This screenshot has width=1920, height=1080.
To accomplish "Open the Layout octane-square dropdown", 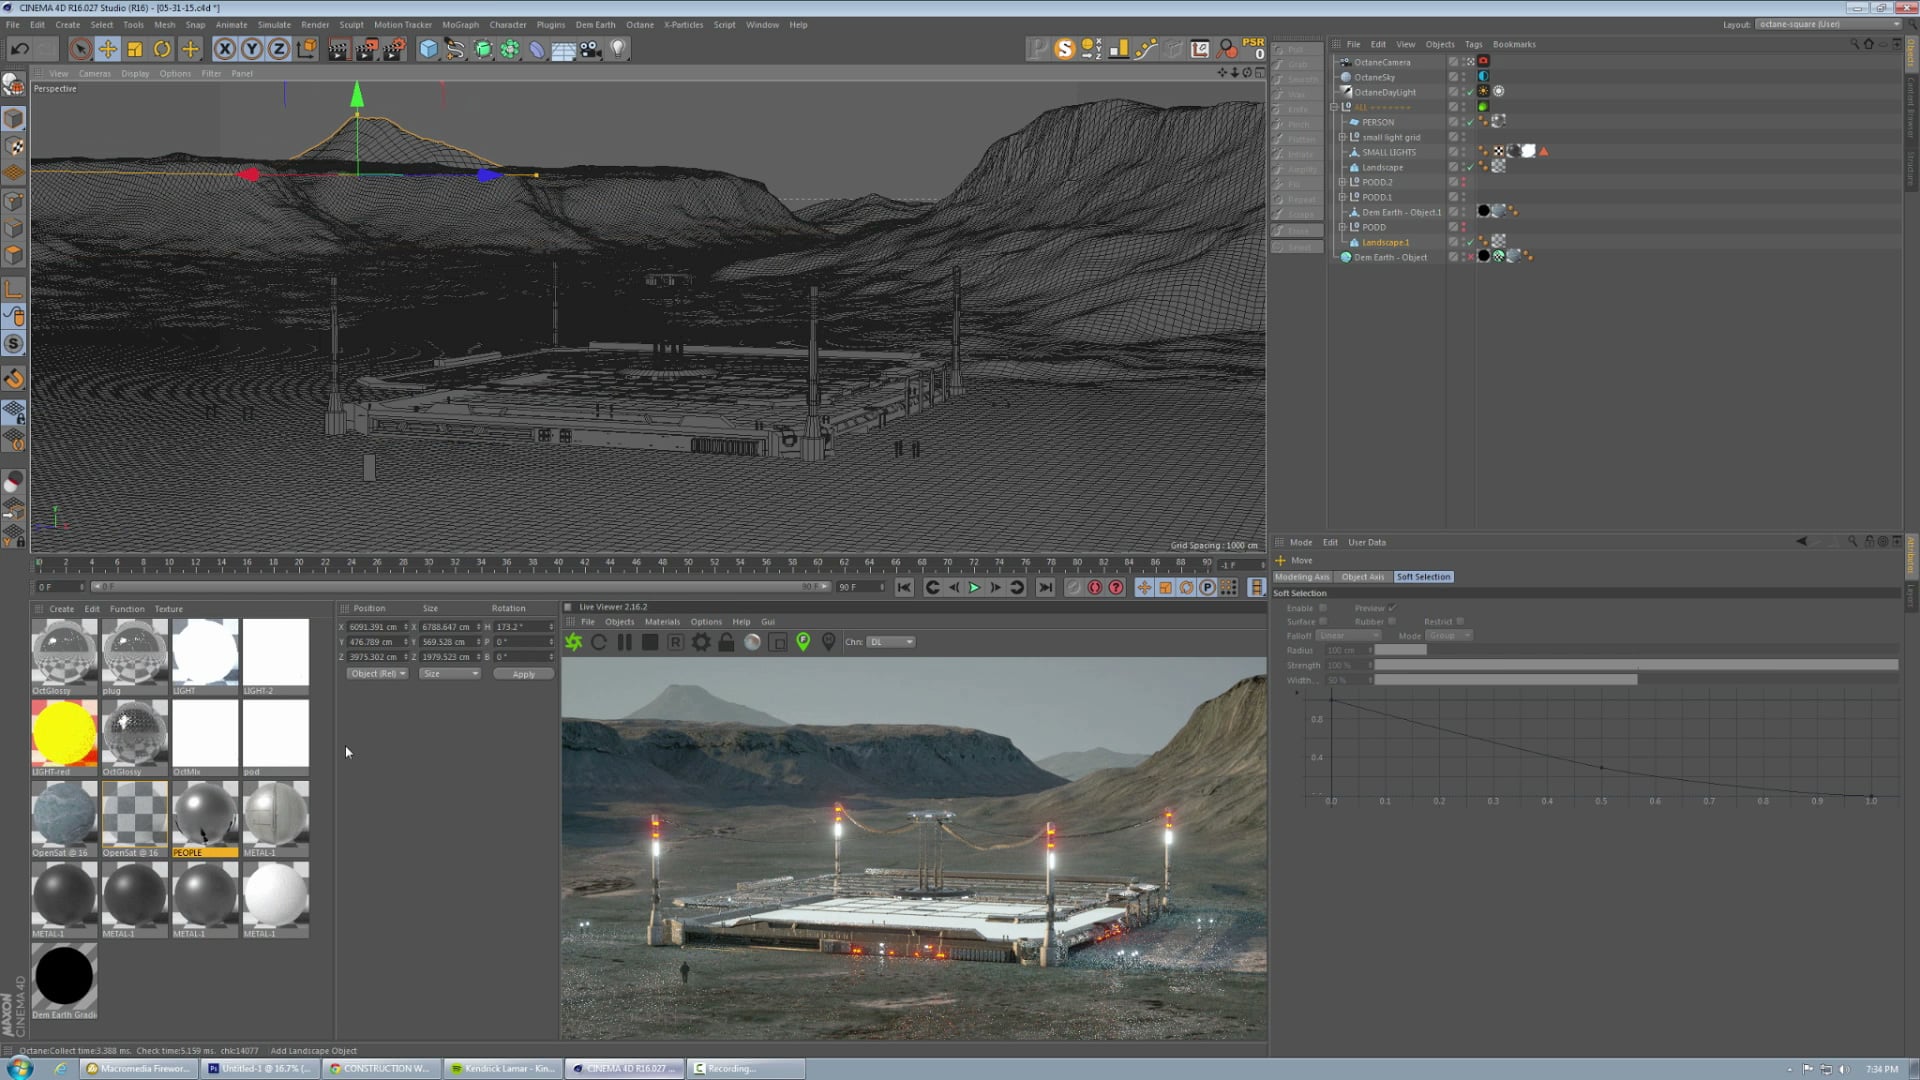I will (1828, 24).
